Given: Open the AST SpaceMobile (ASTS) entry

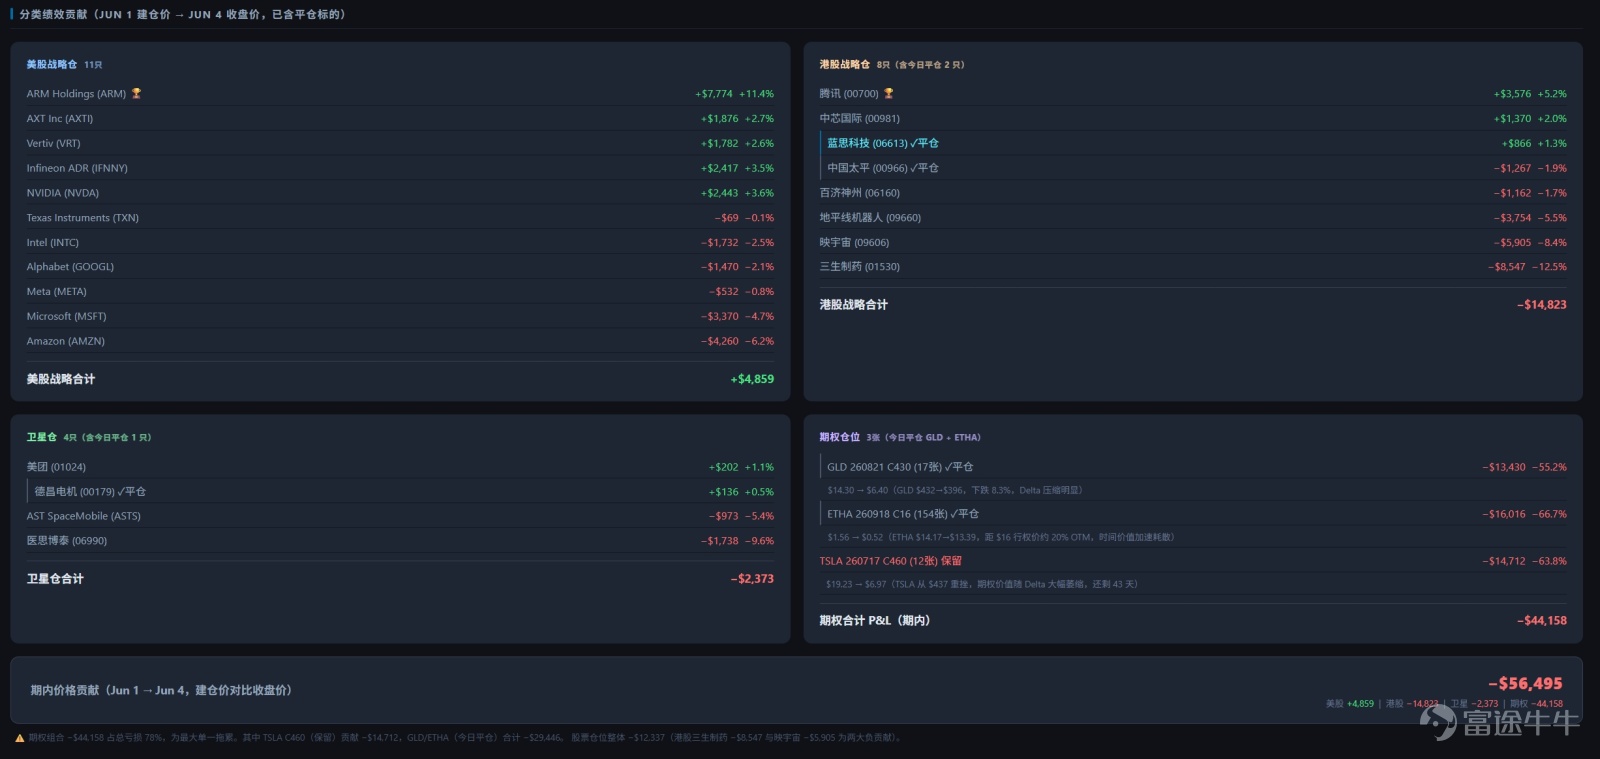Looking at the screenshot, I should [84, 516].
